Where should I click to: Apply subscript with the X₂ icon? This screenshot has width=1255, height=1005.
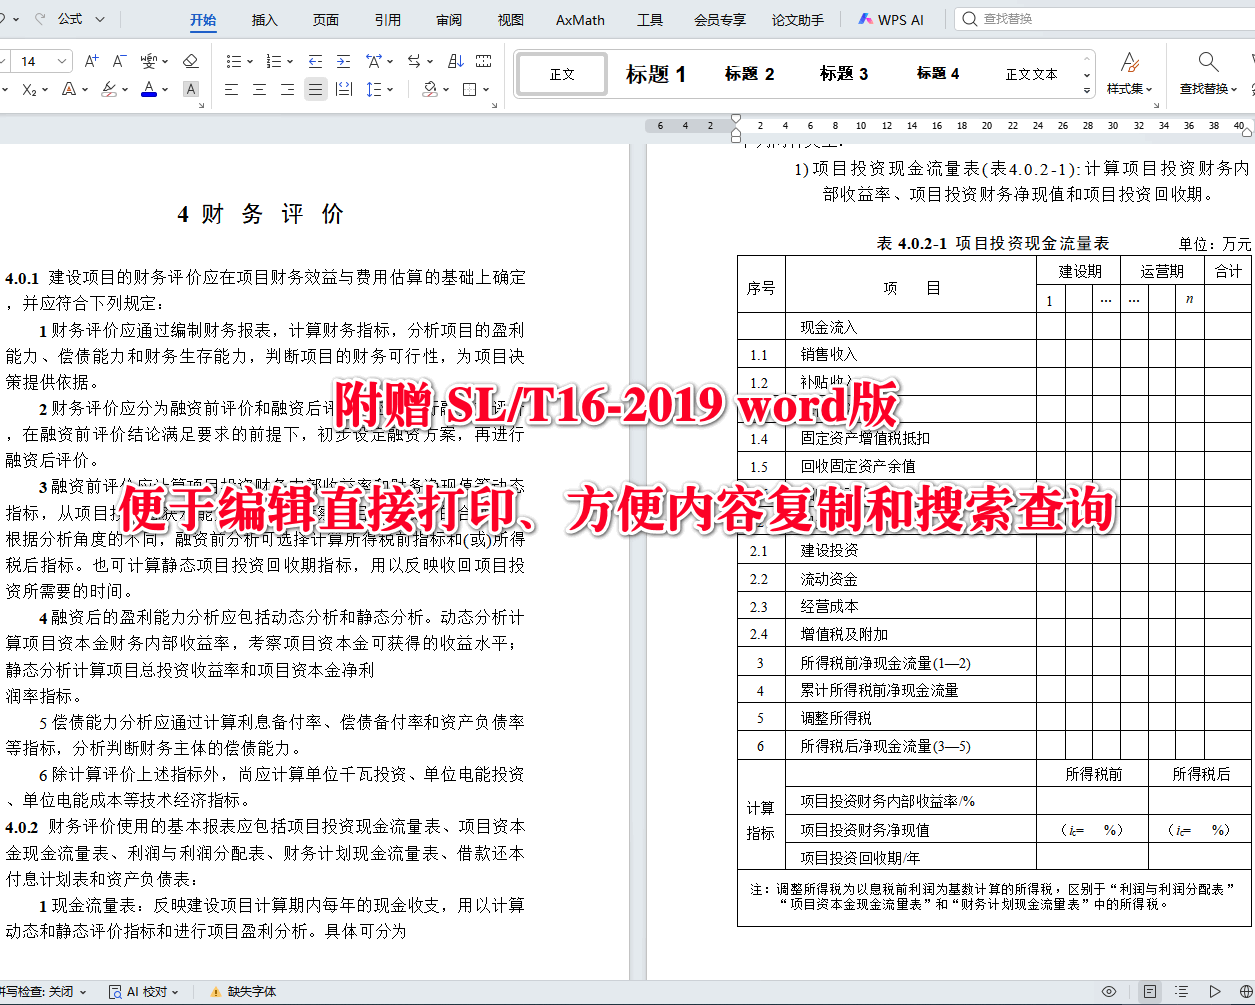click(x=30, y=90)
